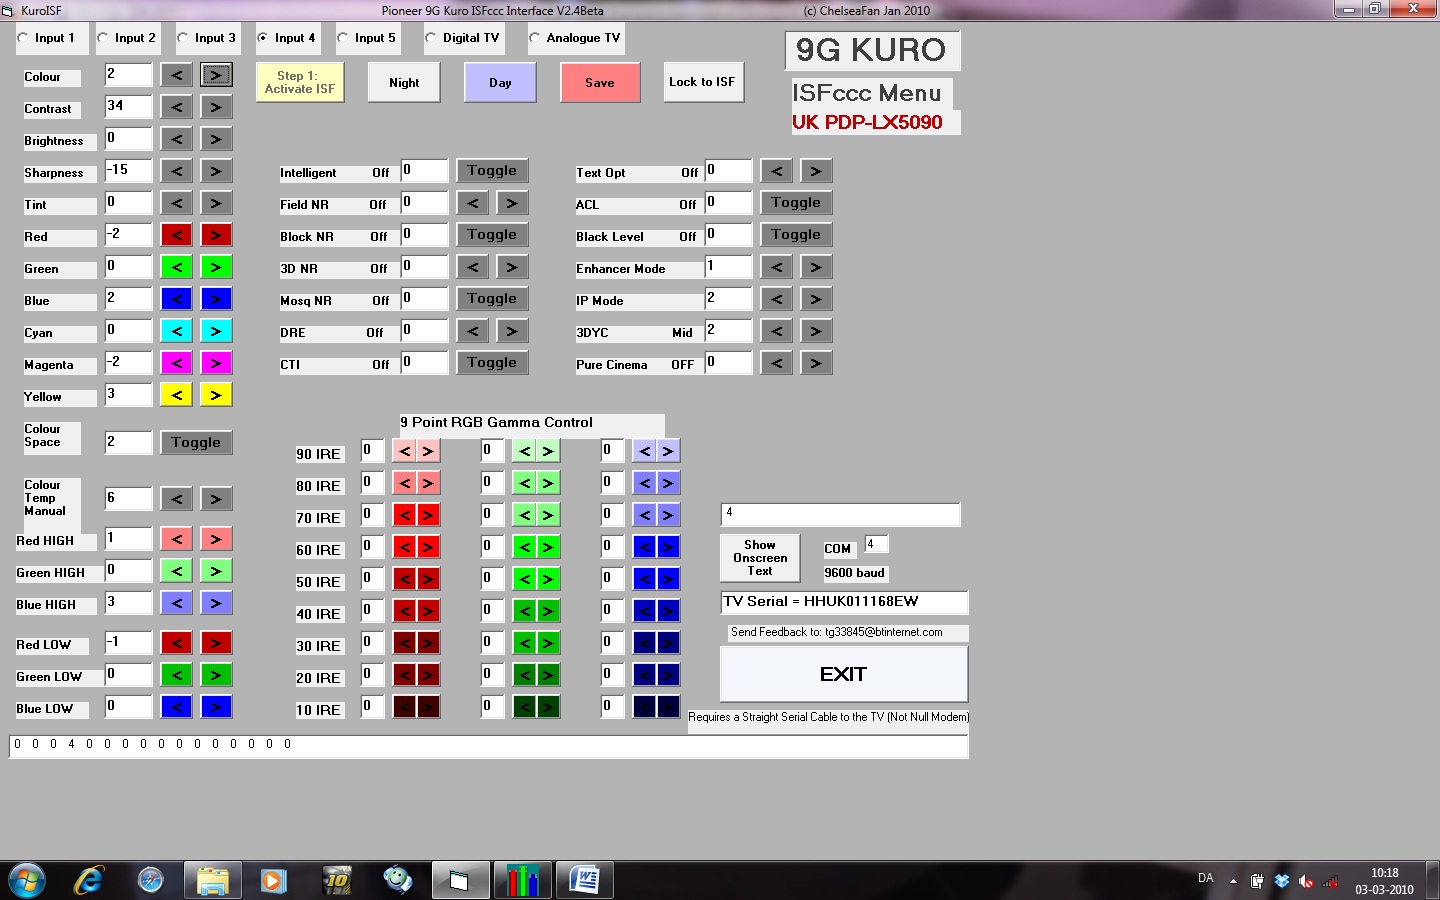The width and height of the screenshot is (1440, 900).
Task: Decrease 3D NR with left arrow
Action: (x=472, y=267)
